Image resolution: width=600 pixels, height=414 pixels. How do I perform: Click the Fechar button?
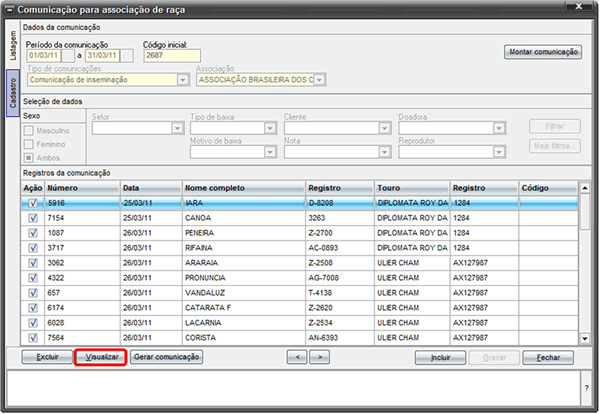coord(548,358)
